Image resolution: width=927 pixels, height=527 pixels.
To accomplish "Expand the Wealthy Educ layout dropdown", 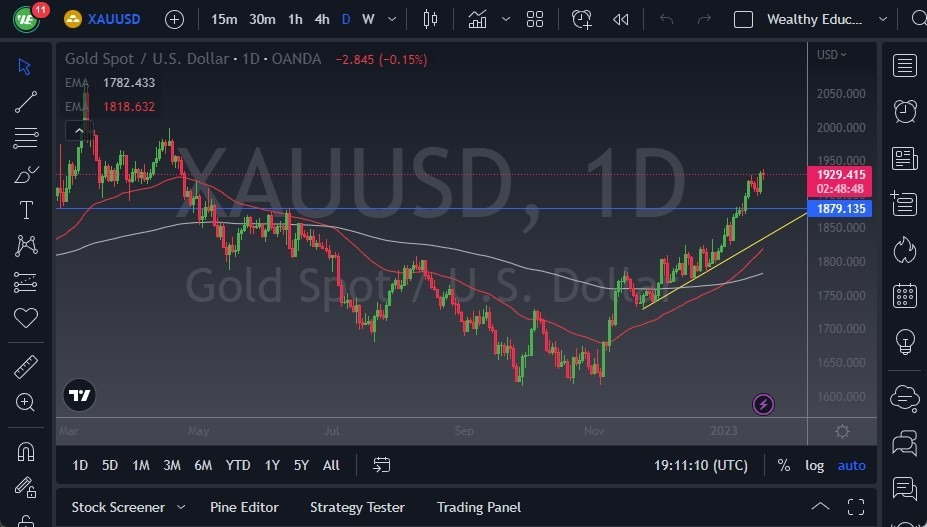I will click(x=883, y=20).
